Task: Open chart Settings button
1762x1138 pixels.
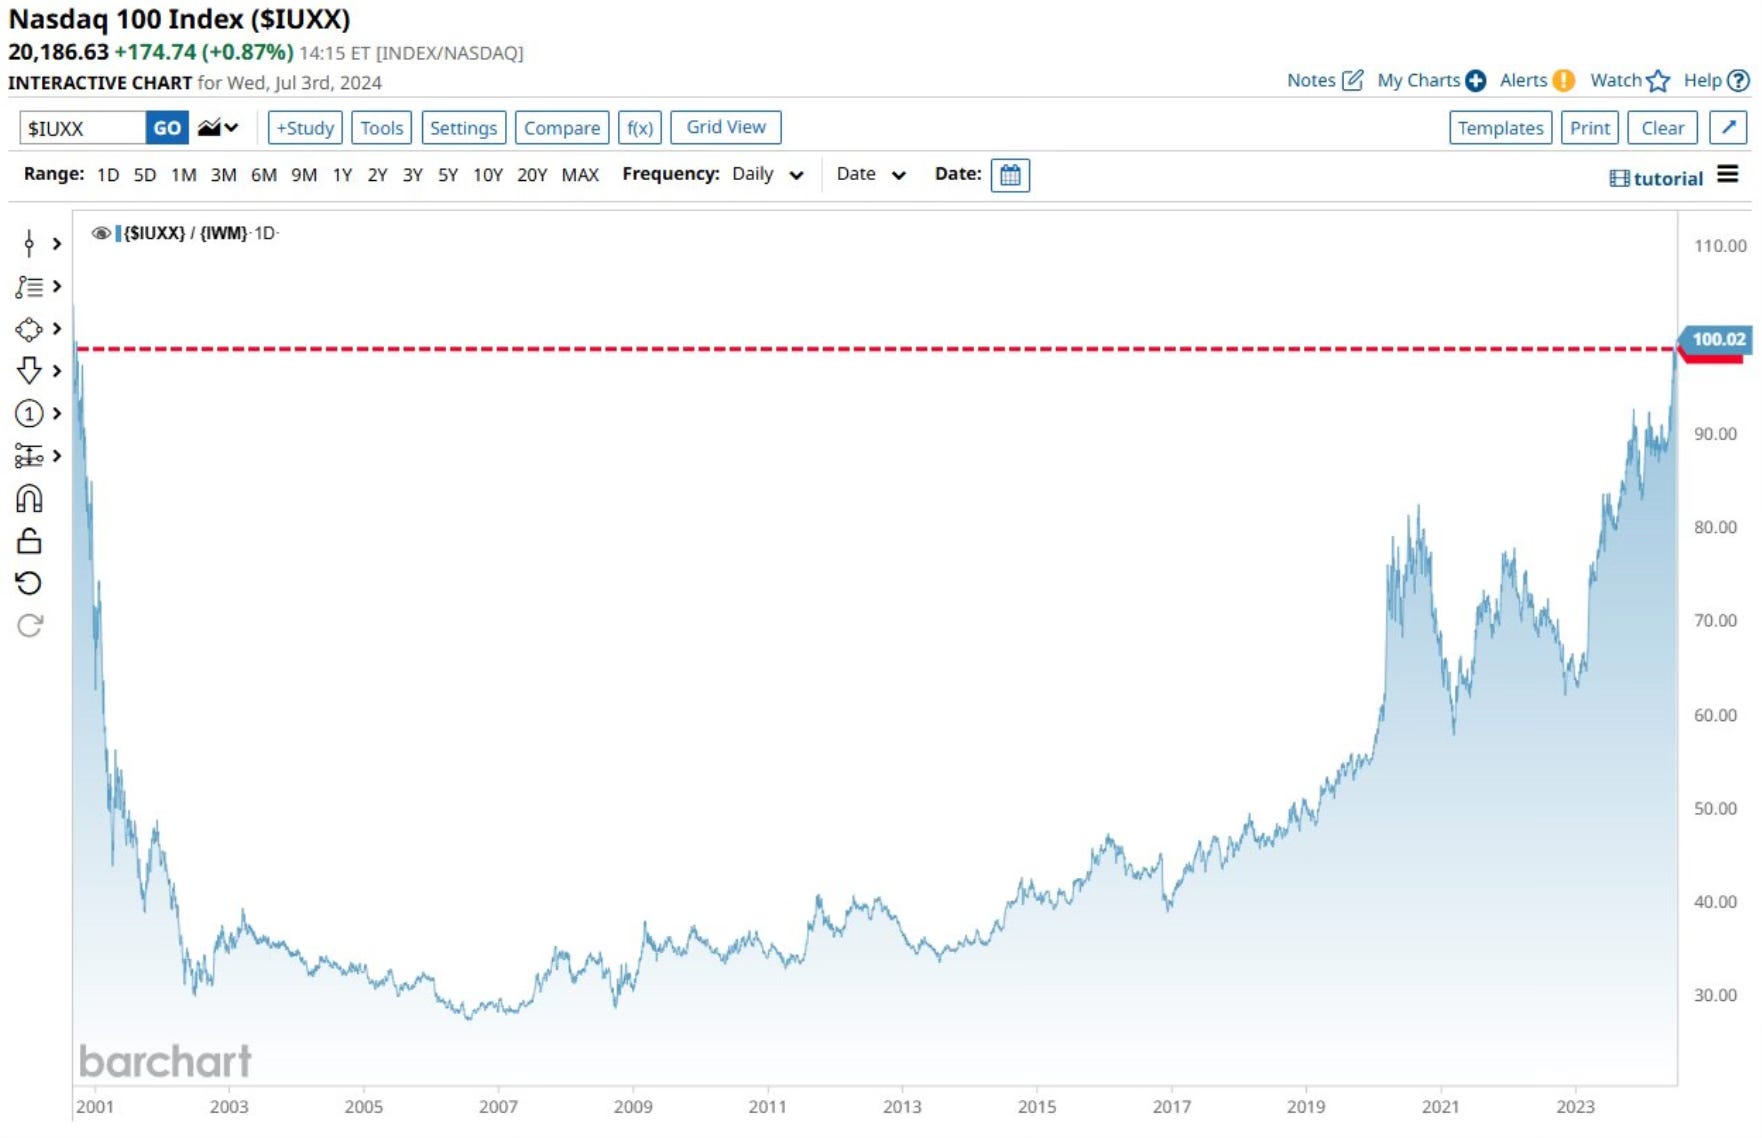Action: (x=463, y=128)
